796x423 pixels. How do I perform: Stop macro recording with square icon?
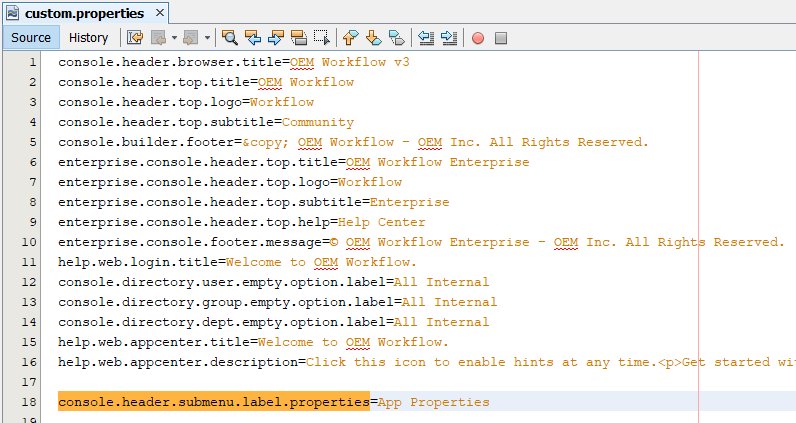(501, 38)
